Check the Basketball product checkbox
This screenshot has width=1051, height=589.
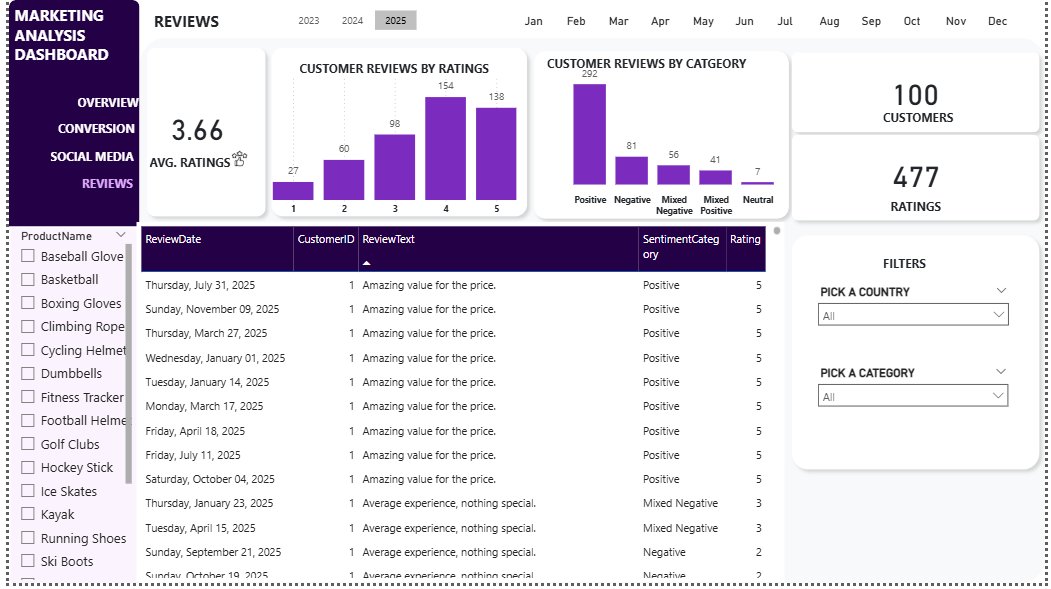(26, 280)
